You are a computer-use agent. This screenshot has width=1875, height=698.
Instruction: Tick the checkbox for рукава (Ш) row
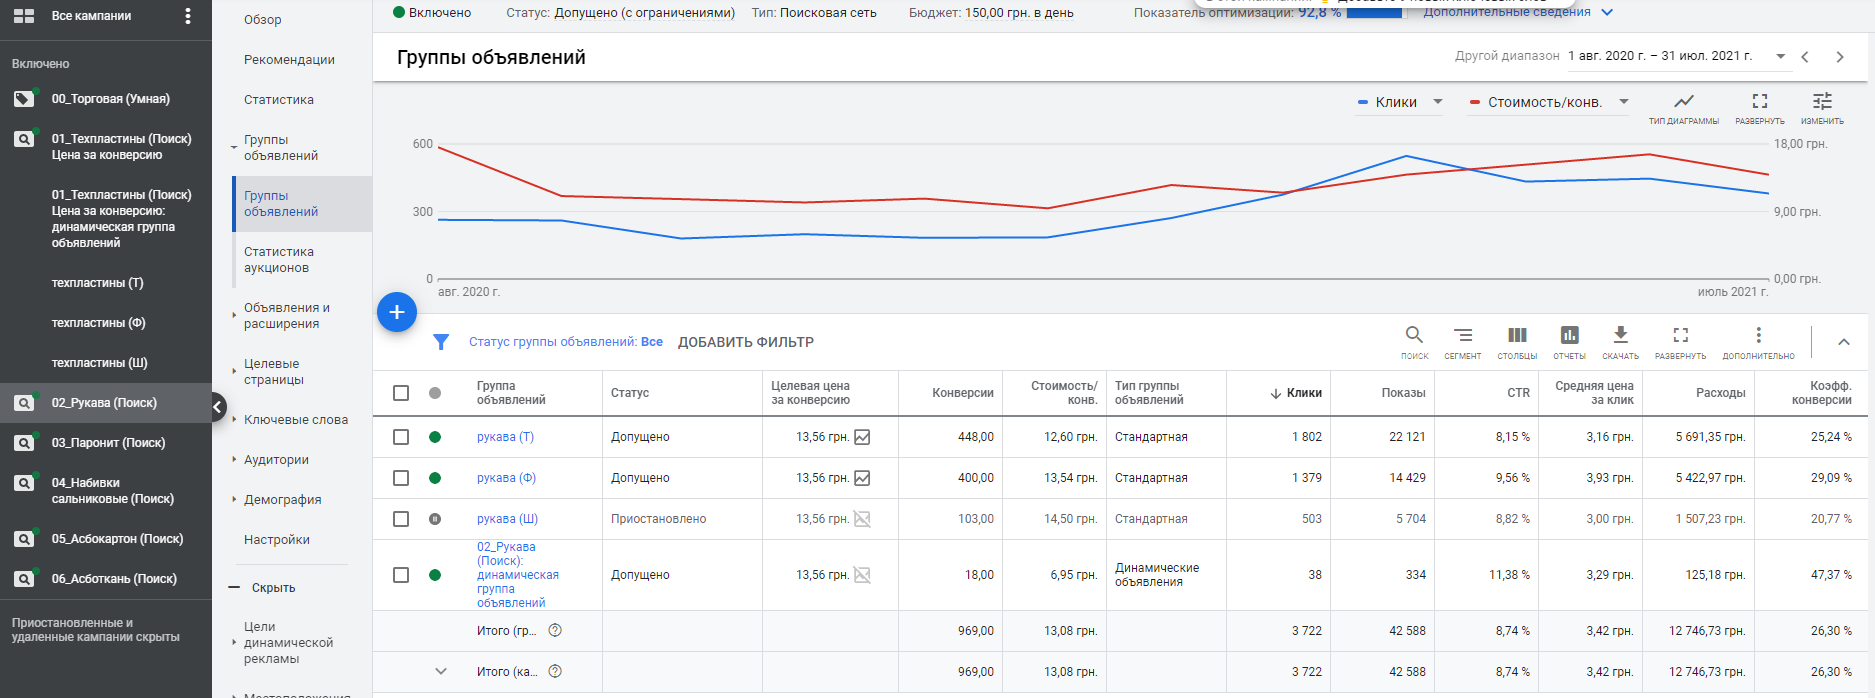click(x=401, y=519)
